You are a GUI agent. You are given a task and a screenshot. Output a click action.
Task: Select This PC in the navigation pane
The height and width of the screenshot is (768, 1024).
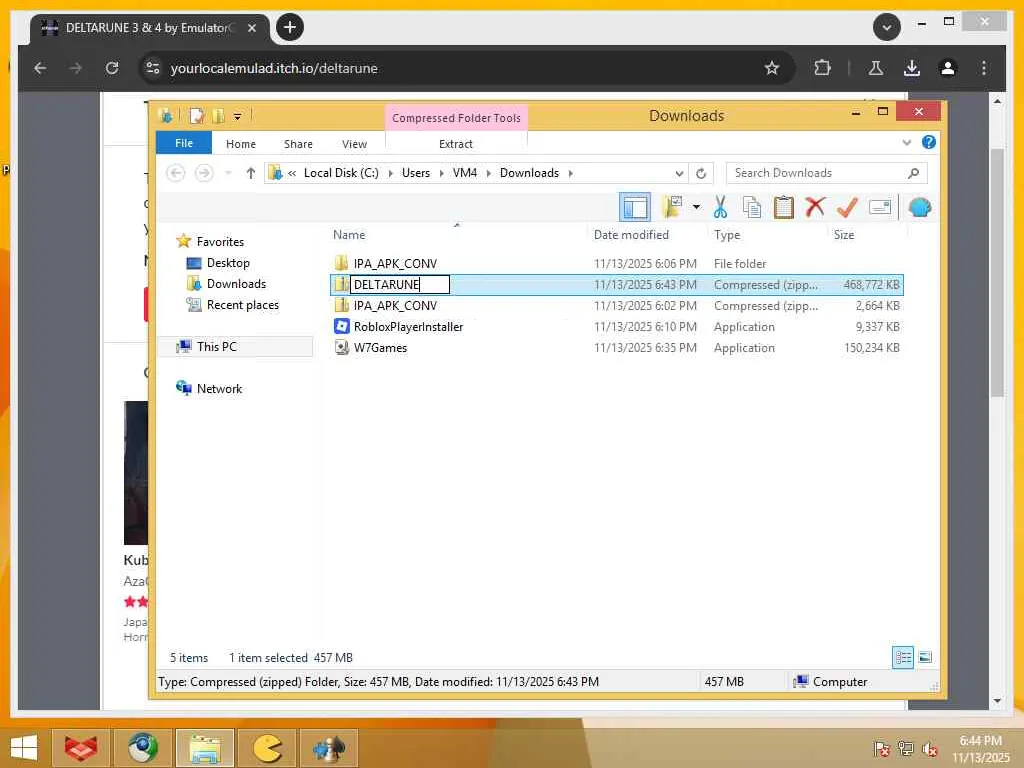click(216, 346)
